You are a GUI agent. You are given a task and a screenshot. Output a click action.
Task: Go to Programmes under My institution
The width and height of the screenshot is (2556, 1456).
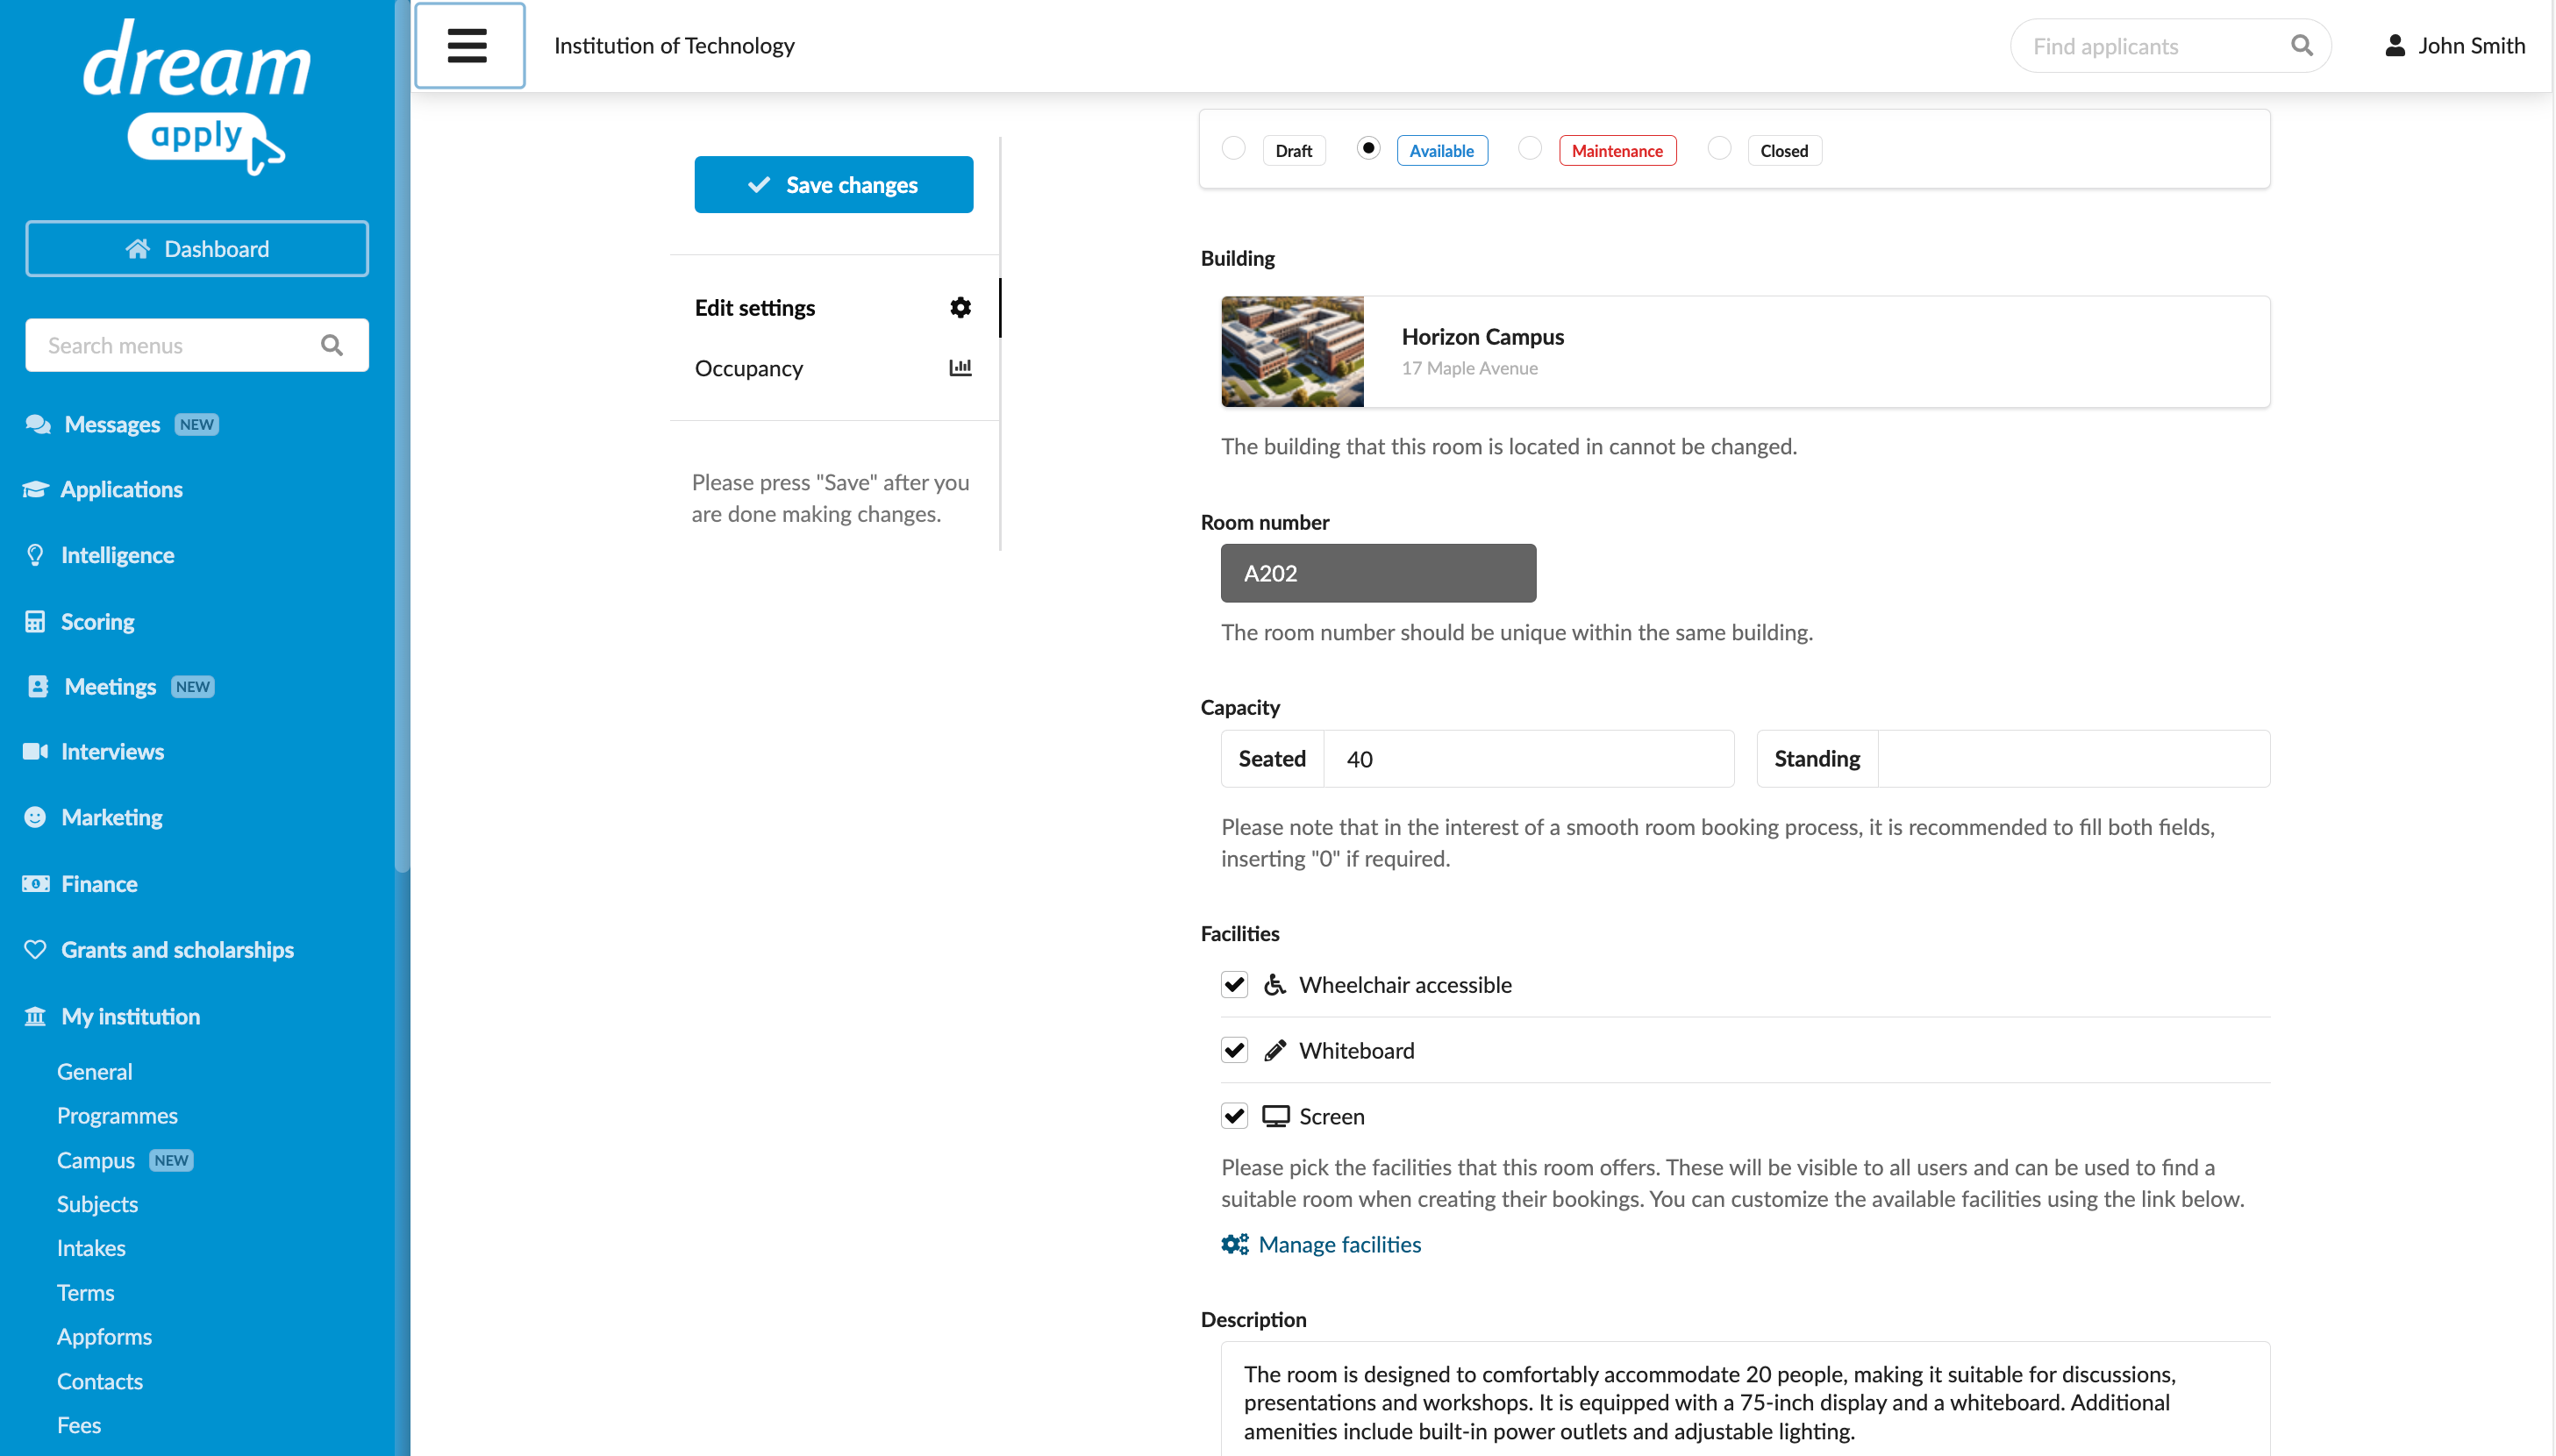click(117, 1116)
